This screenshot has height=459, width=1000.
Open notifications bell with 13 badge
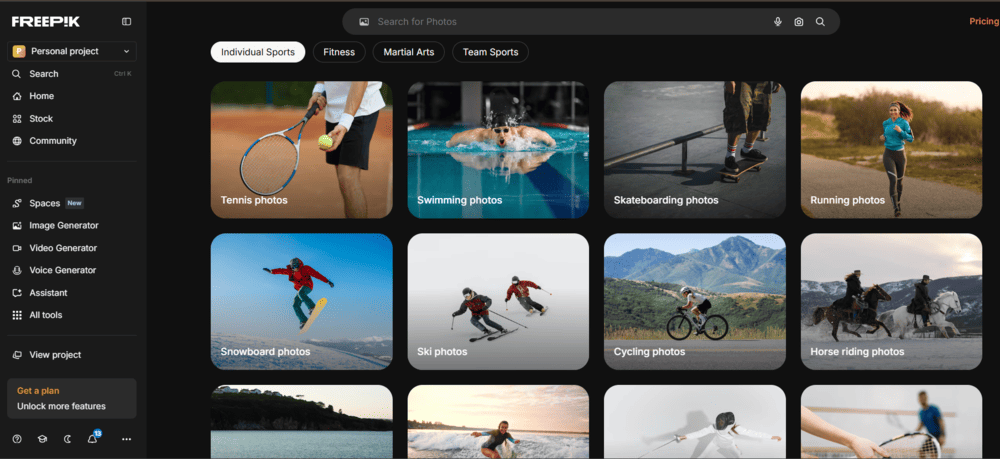tap(92, 439)
